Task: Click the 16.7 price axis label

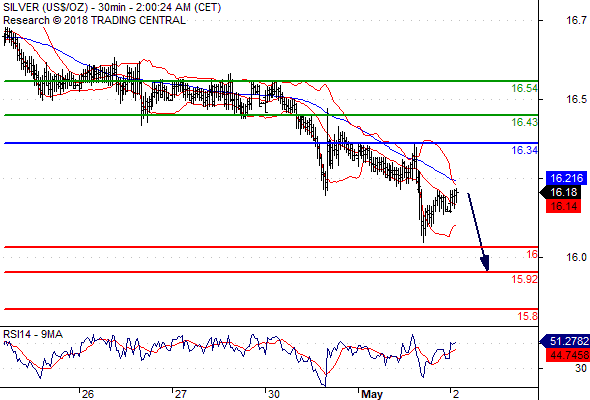Action: click(x=576, y=20)
